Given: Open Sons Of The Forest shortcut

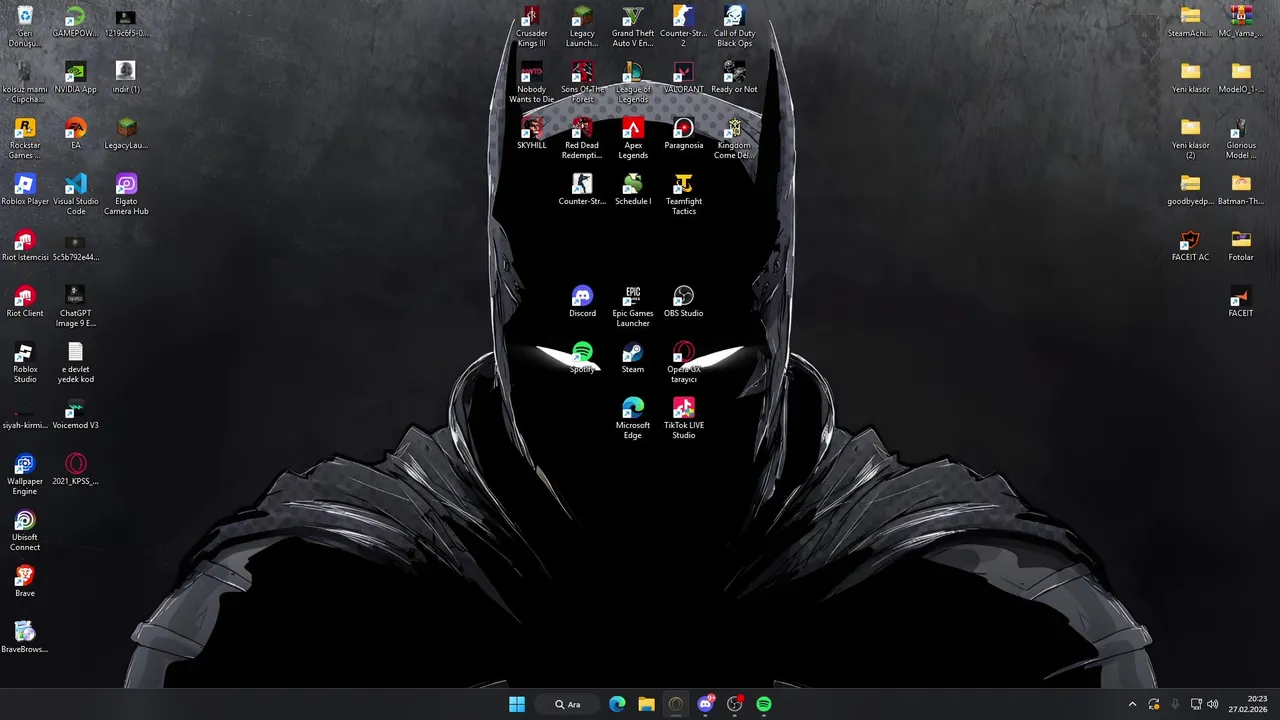Looking at the screenshot, I should [582, 83].
